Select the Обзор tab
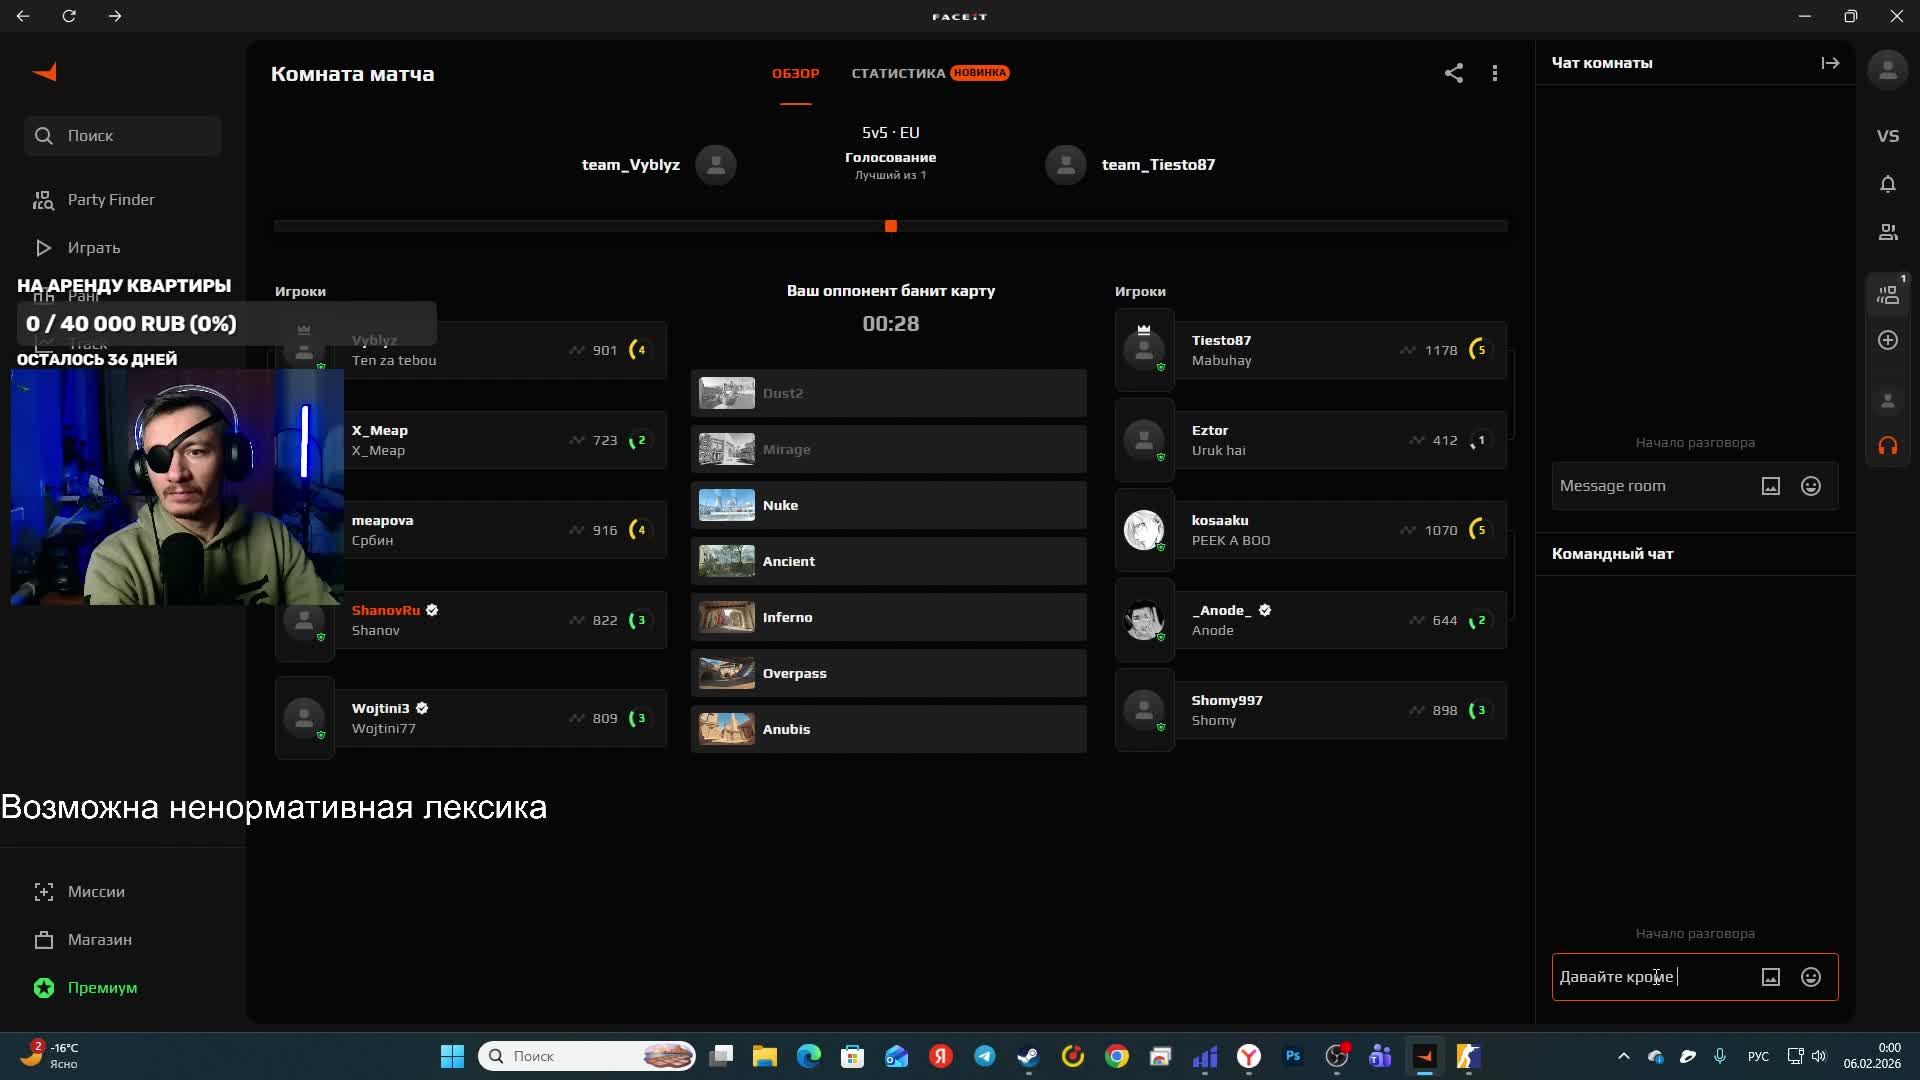Viewport: 1920px width, 1080px height. [x=795, y=73]
